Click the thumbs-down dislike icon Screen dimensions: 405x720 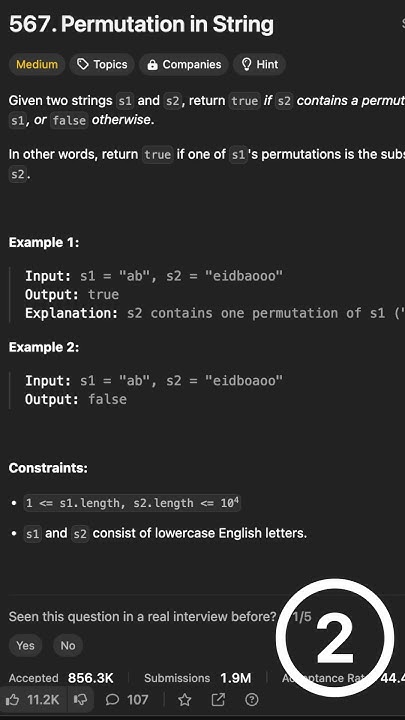81,700
